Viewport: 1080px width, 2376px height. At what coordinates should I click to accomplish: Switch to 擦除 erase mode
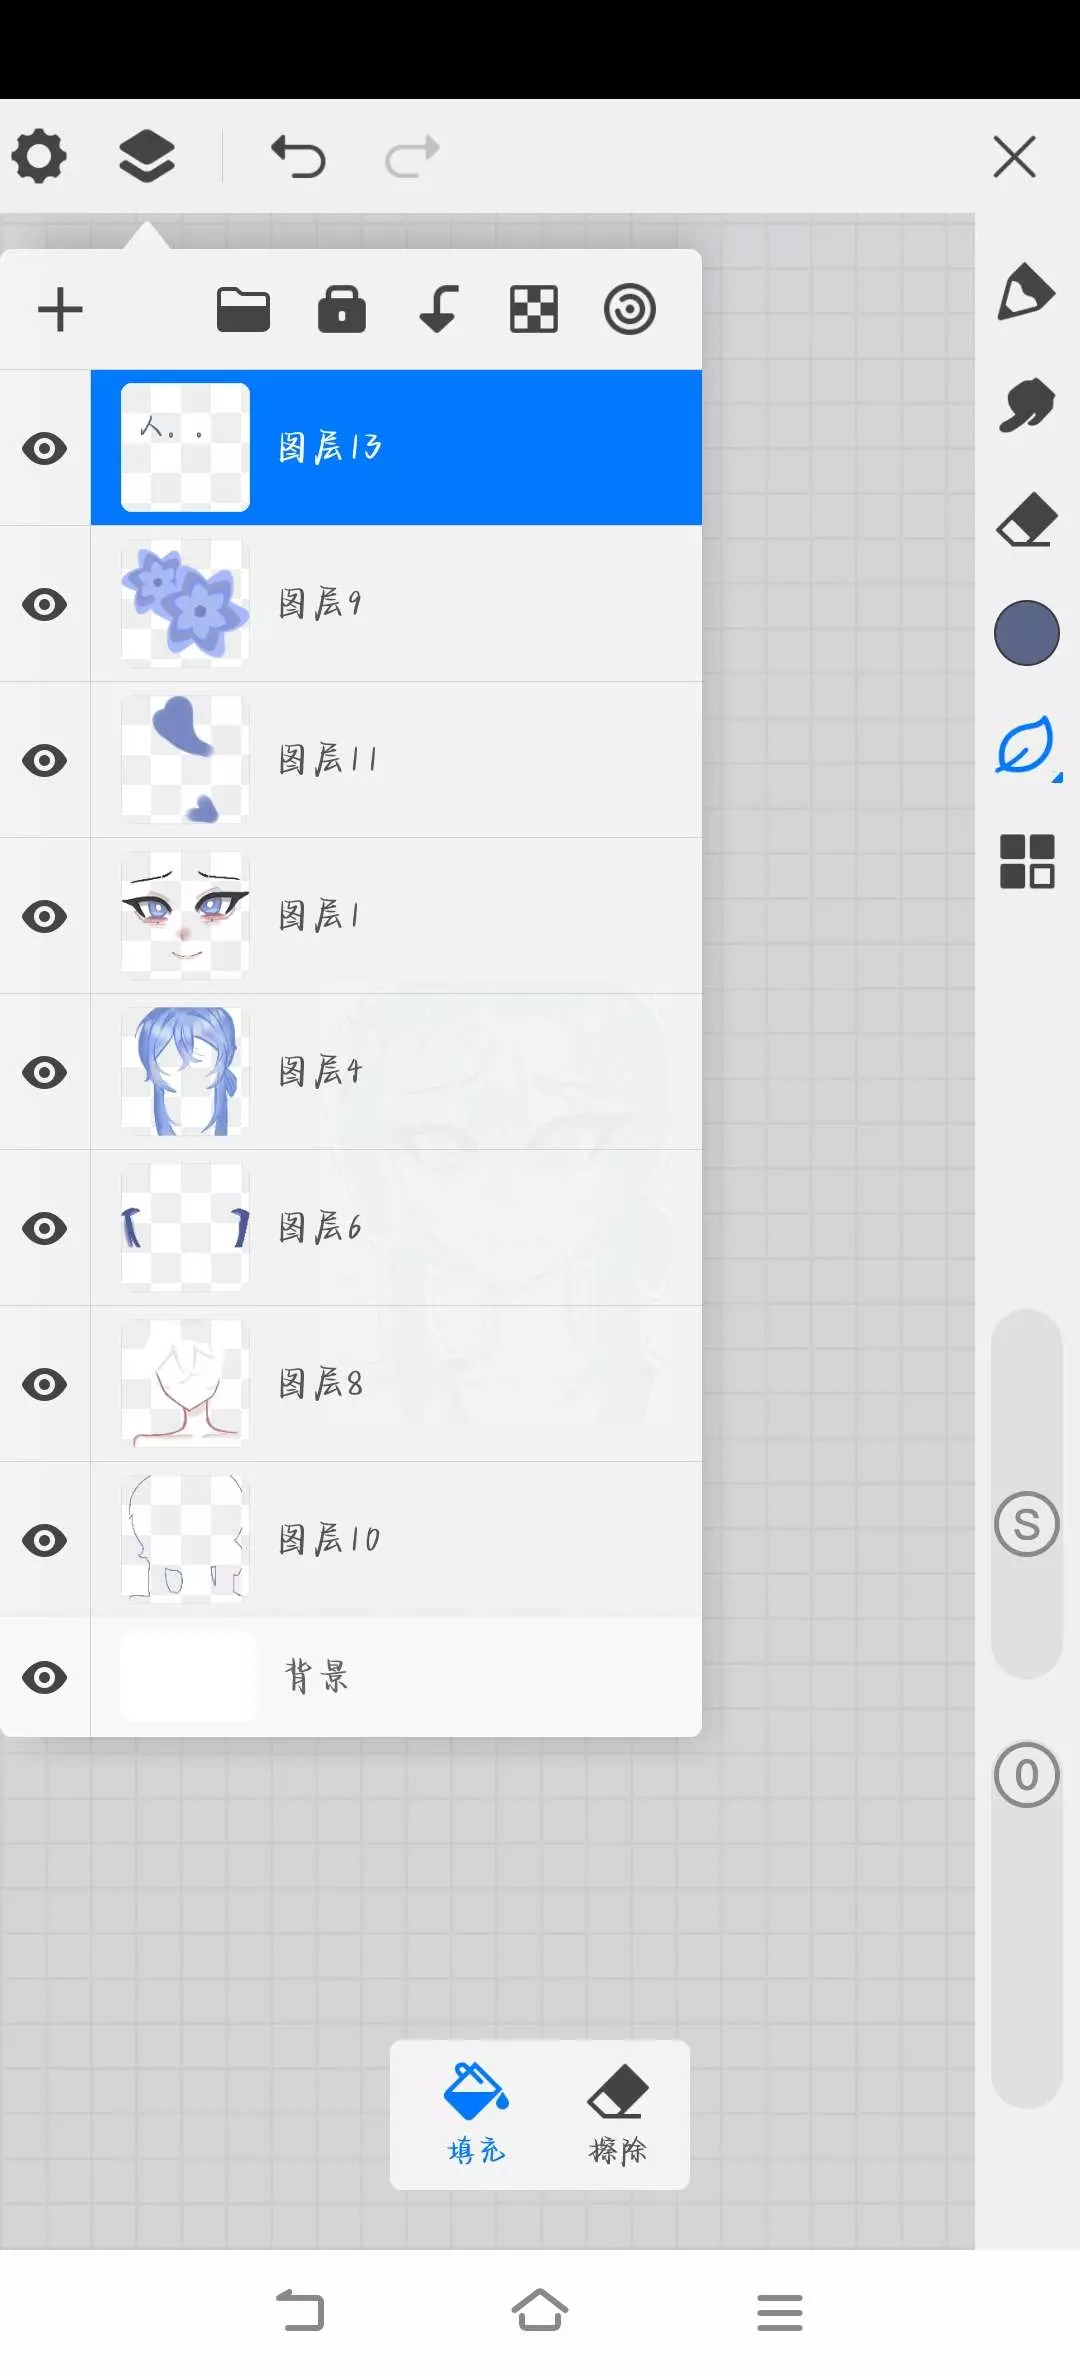(x=618, y=2114)
